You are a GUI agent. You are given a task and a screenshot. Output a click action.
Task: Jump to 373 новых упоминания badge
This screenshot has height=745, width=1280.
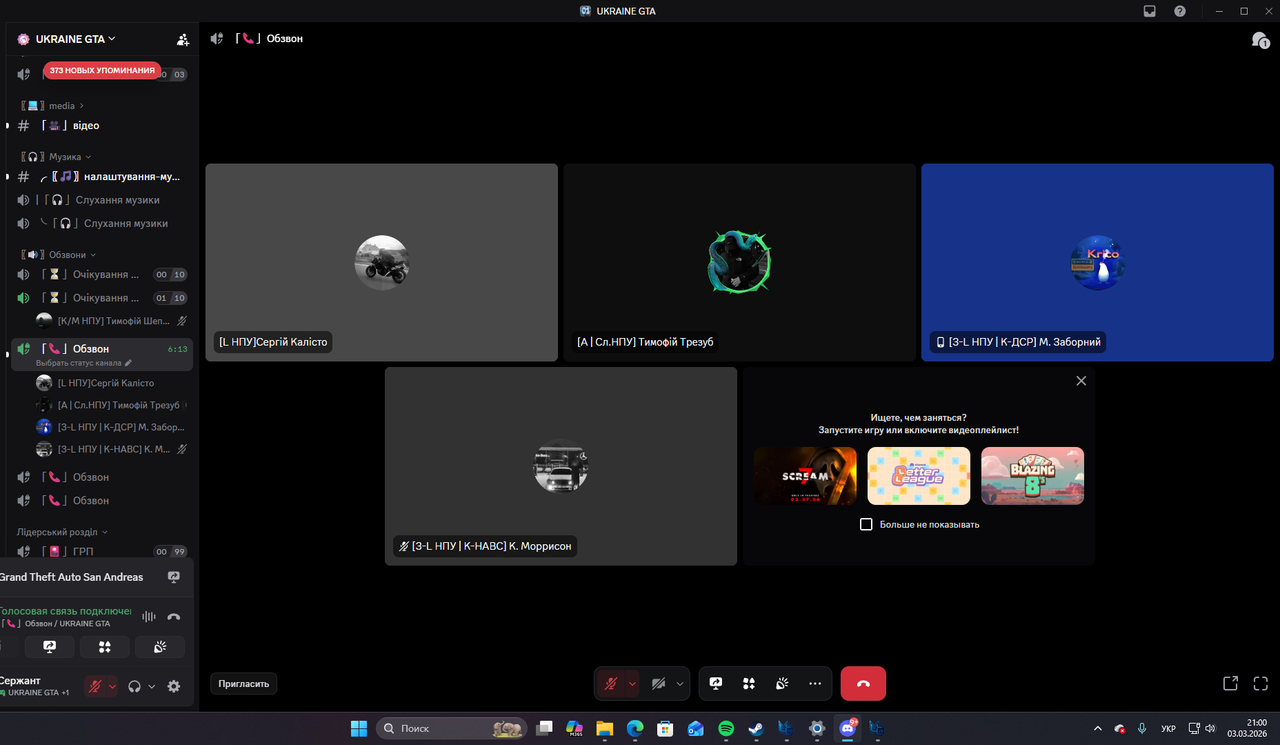click(102, 70)
